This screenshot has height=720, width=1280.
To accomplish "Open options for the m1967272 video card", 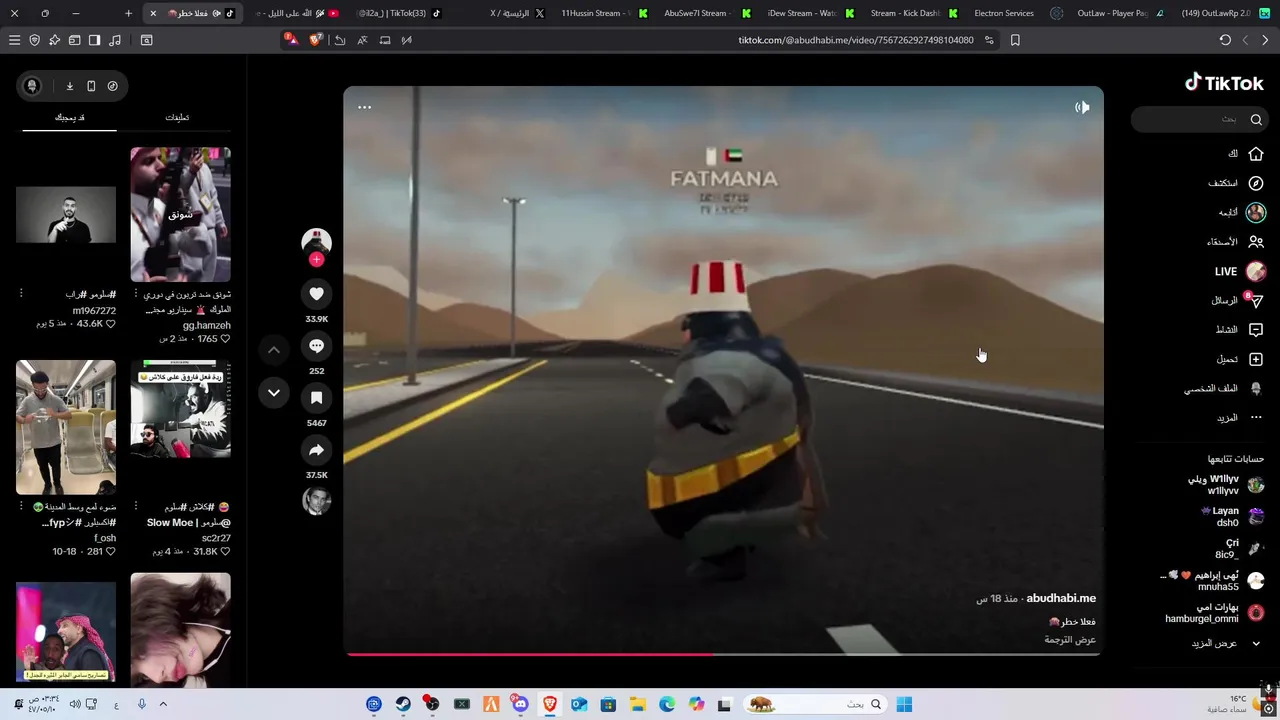I will 21,294.
